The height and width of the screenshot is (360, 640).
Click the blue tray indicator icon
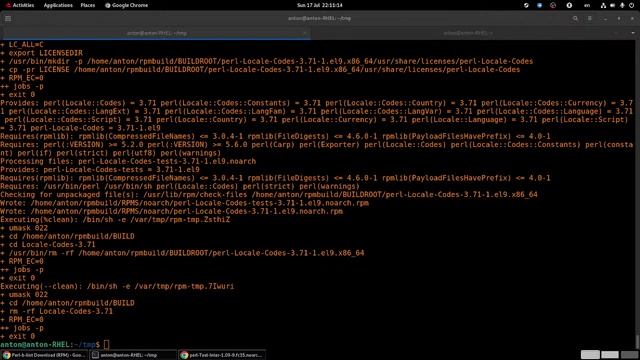(x=540, y=5)
